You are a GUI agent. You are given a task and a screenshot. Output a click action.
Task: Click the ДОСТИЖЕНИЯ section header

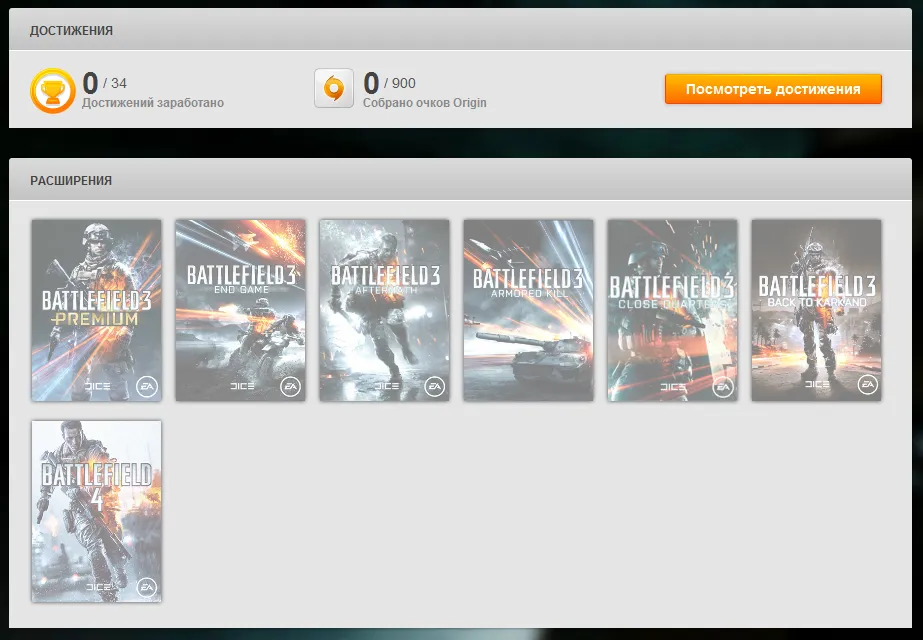[71, 31]
